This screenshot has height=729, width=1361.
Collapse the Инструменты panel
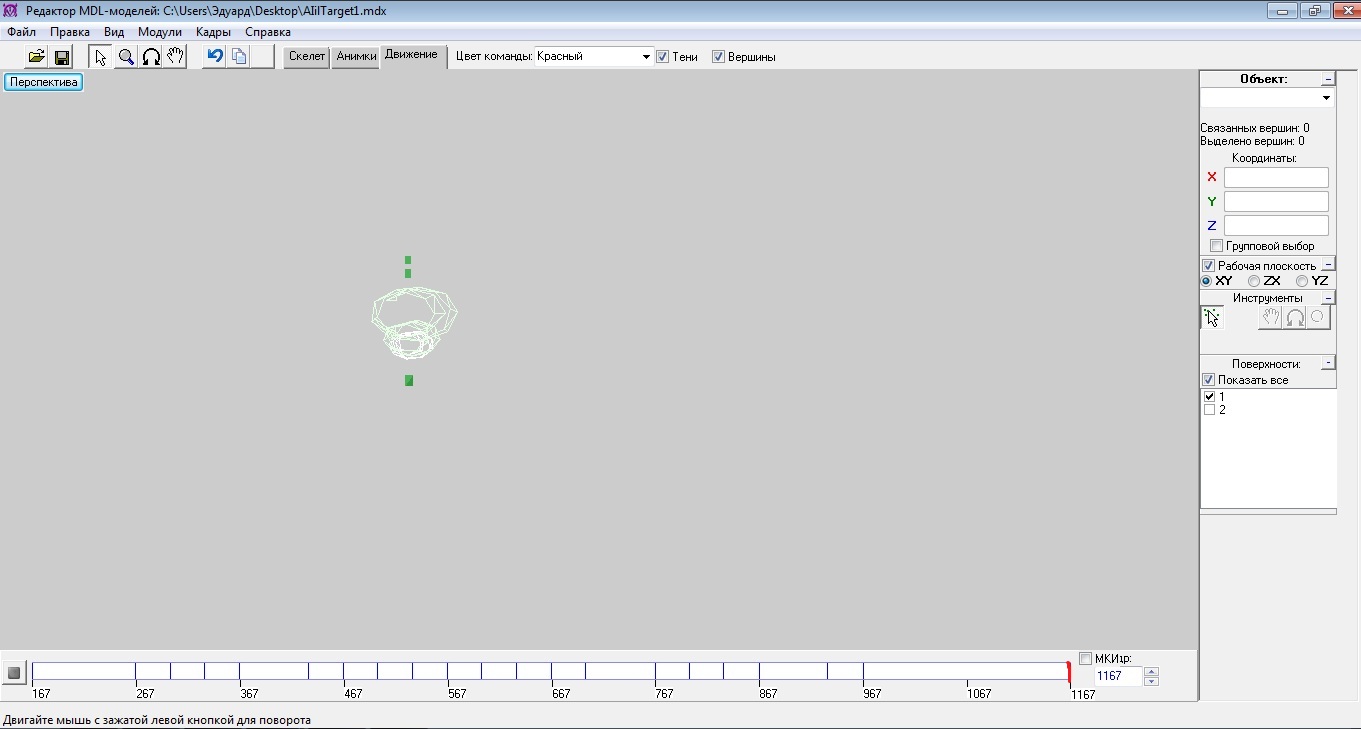point(1328,298)
